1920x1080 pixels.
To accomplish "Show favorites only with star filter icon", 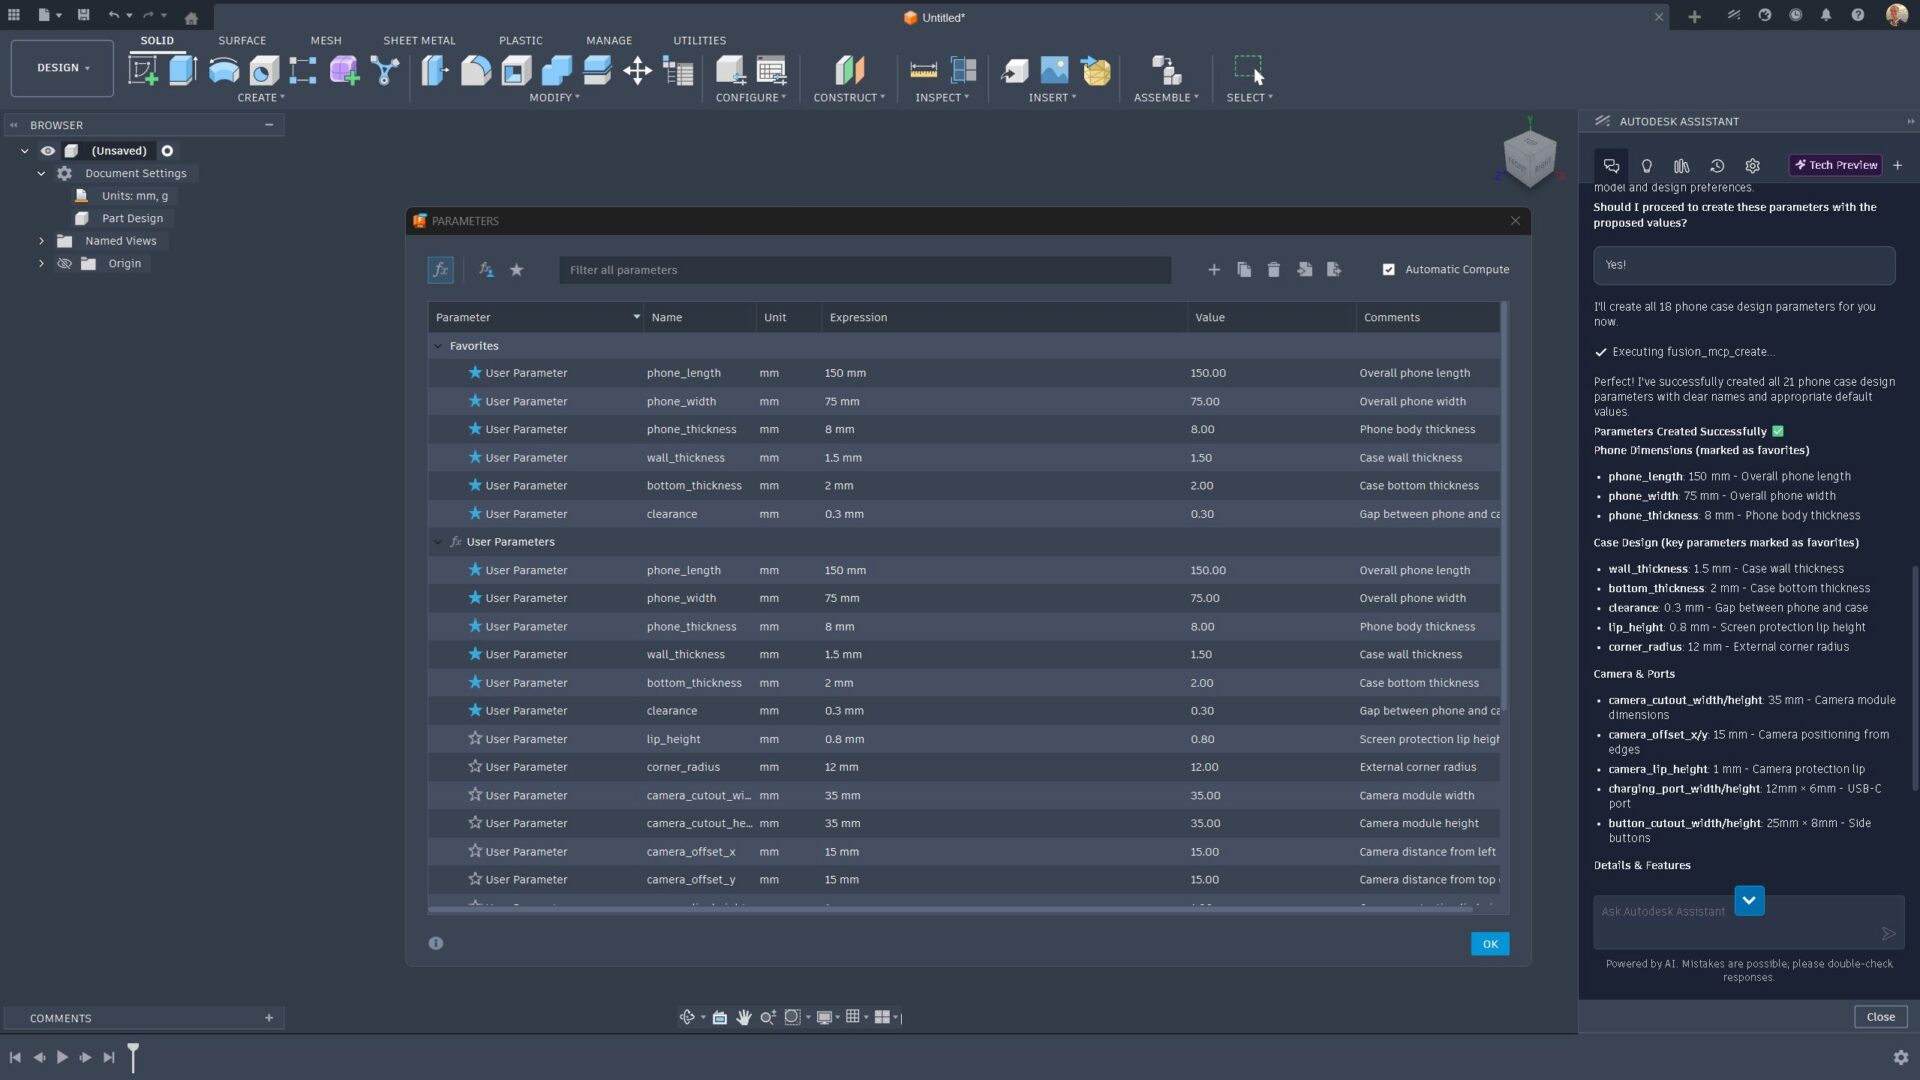I will pyautogui.click(x=516, y=270).
